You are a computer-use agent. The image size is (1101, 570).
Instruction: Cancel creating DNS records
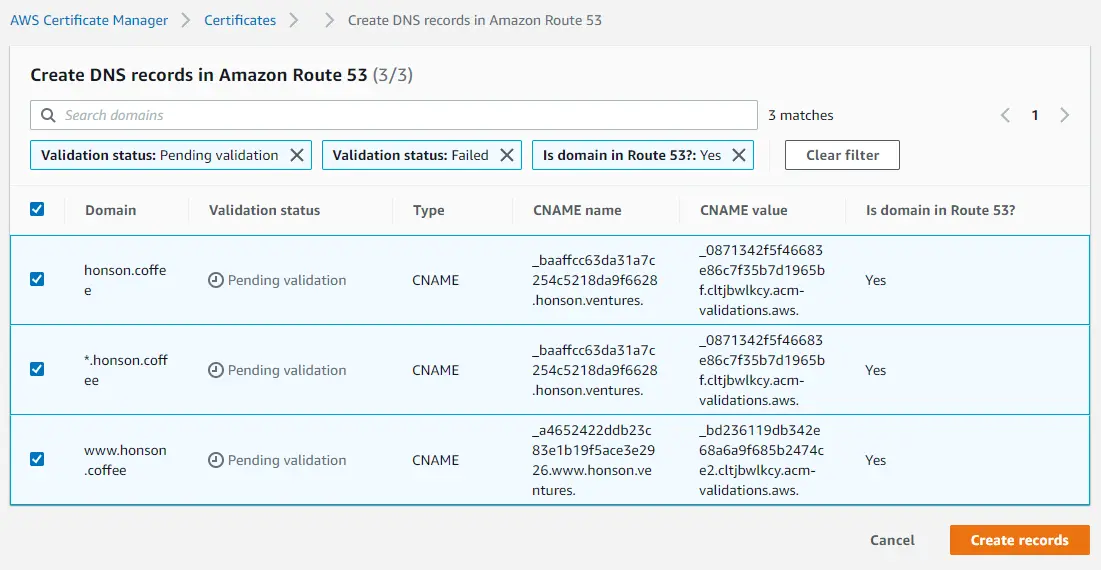point(892,540)
